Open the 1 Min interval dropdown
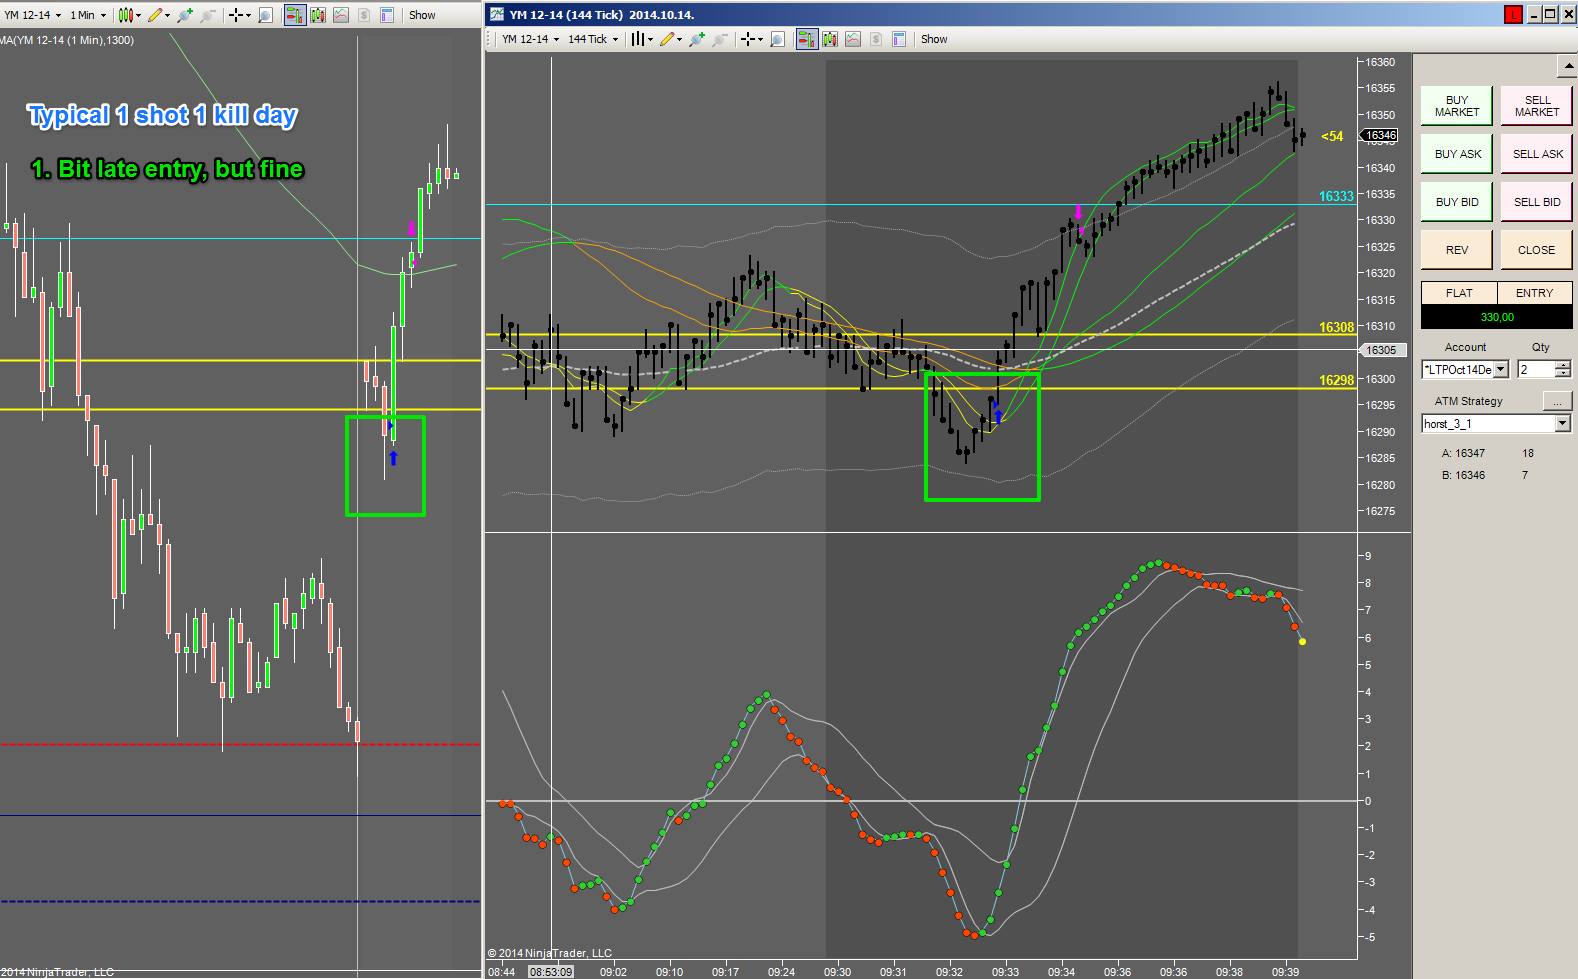Viewport: 1578px width, 979px height. [x=88, y=15]
